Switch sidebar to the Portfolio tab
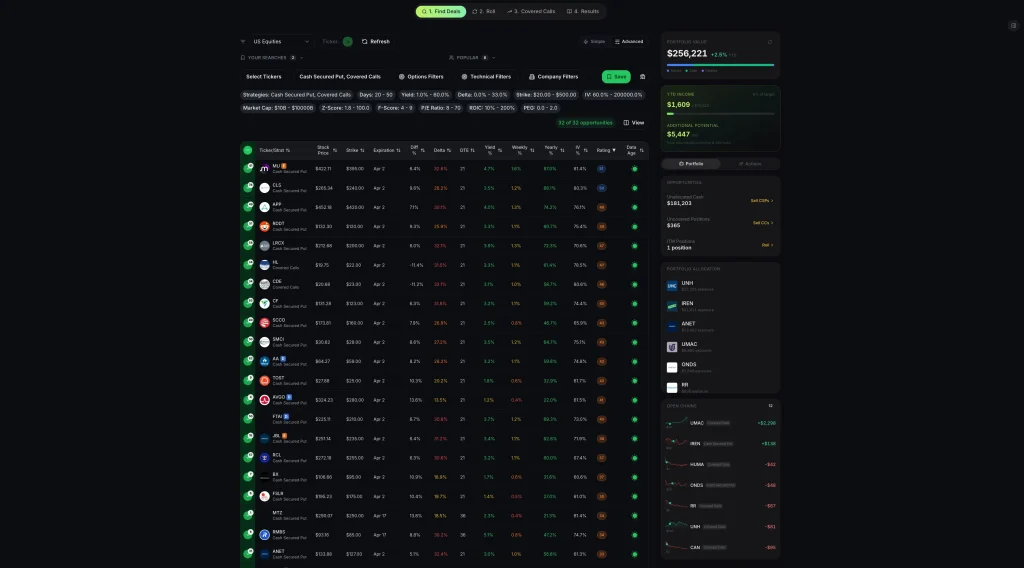 (x=691, y=164)
